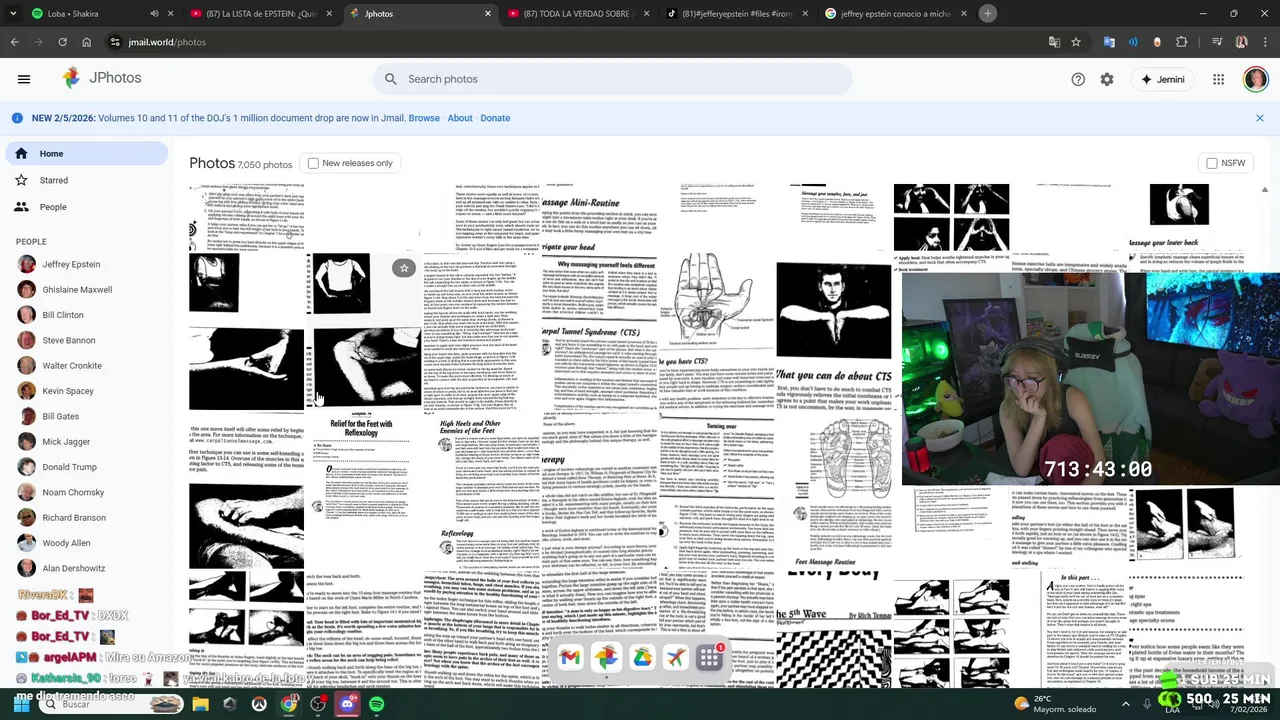Click the Jemini button
The width and height of the screenshot is (1280, 720).
(x=1164, y=79)
